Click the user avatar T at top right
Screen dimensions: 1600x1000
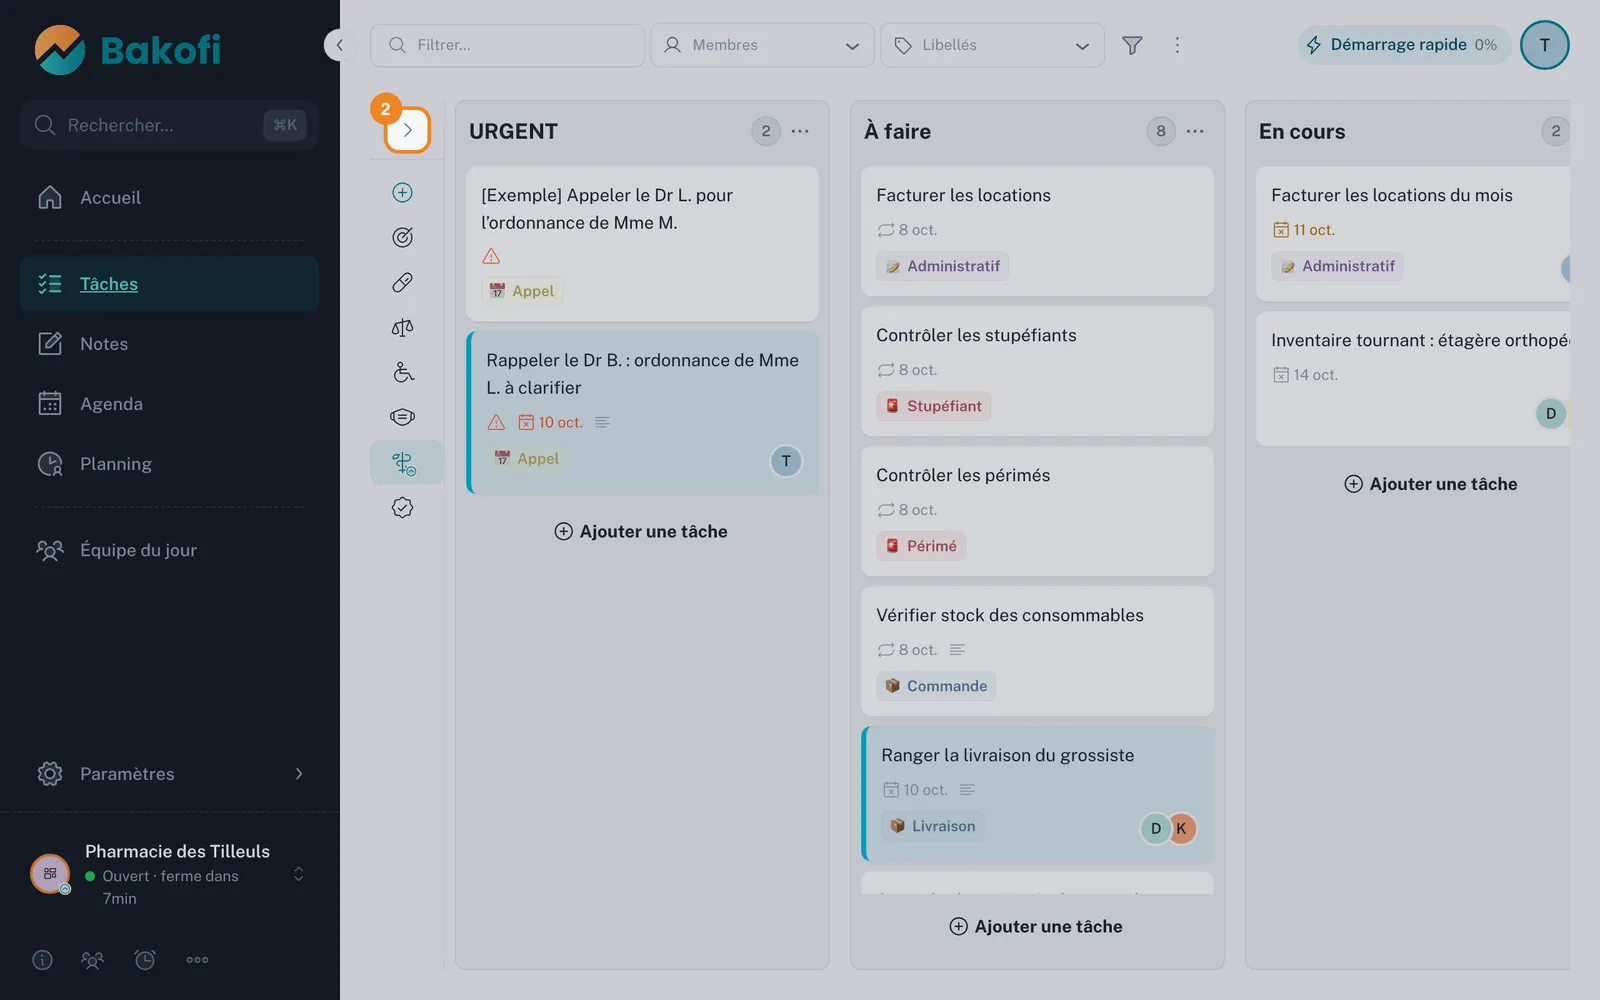[x=1544, y=45]
